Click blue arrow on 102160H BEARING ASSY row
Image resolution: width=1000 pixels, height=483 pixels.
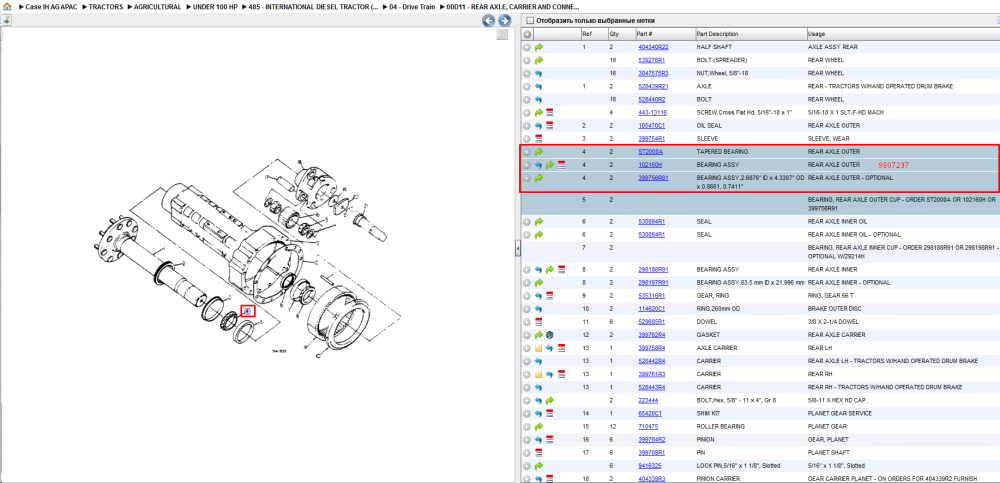538,165
